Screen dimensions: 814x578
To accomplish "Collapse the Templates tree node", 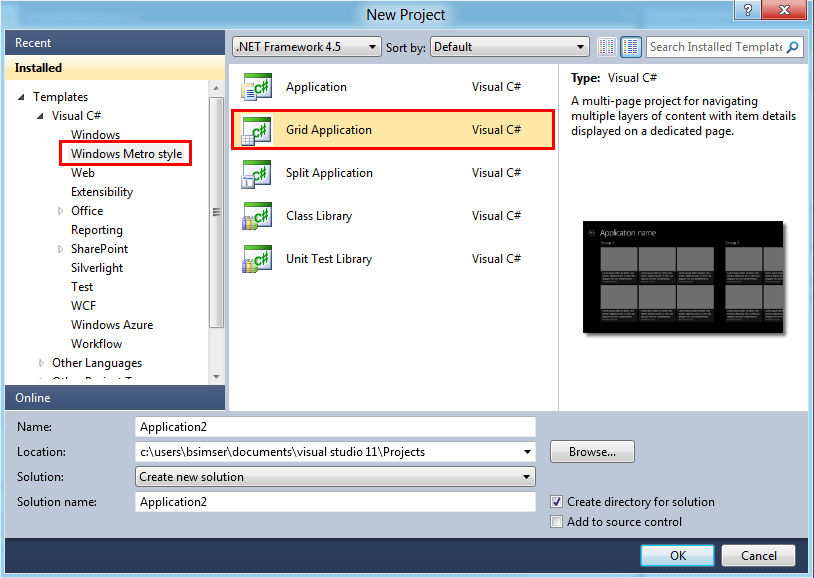I will [x=21, y=97].
